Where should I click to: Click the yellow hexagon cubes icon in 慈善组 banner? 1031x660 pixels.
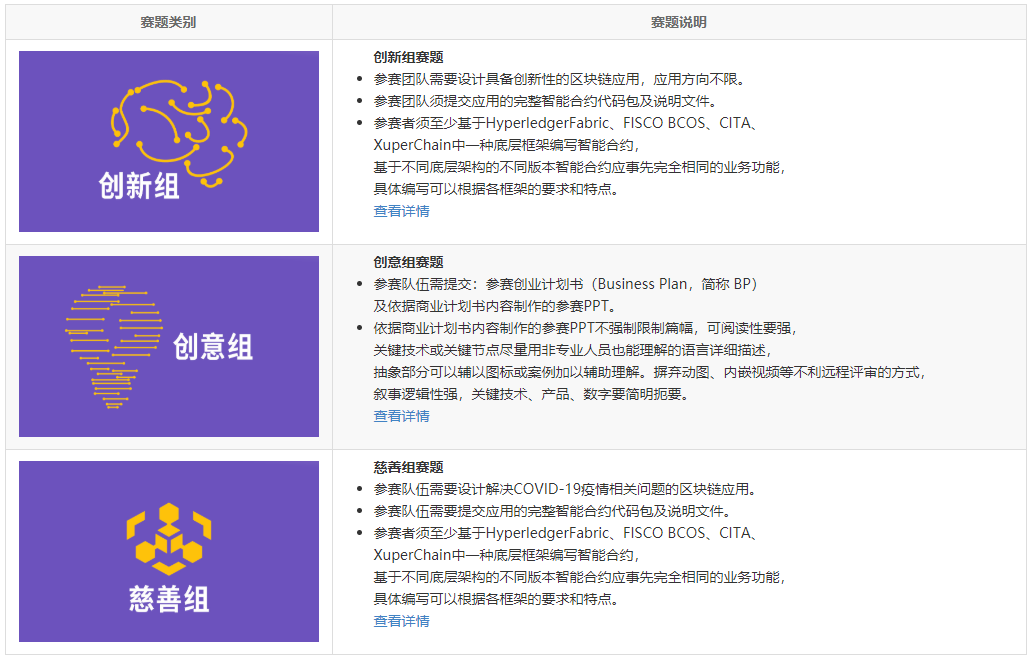click(169, 539)
